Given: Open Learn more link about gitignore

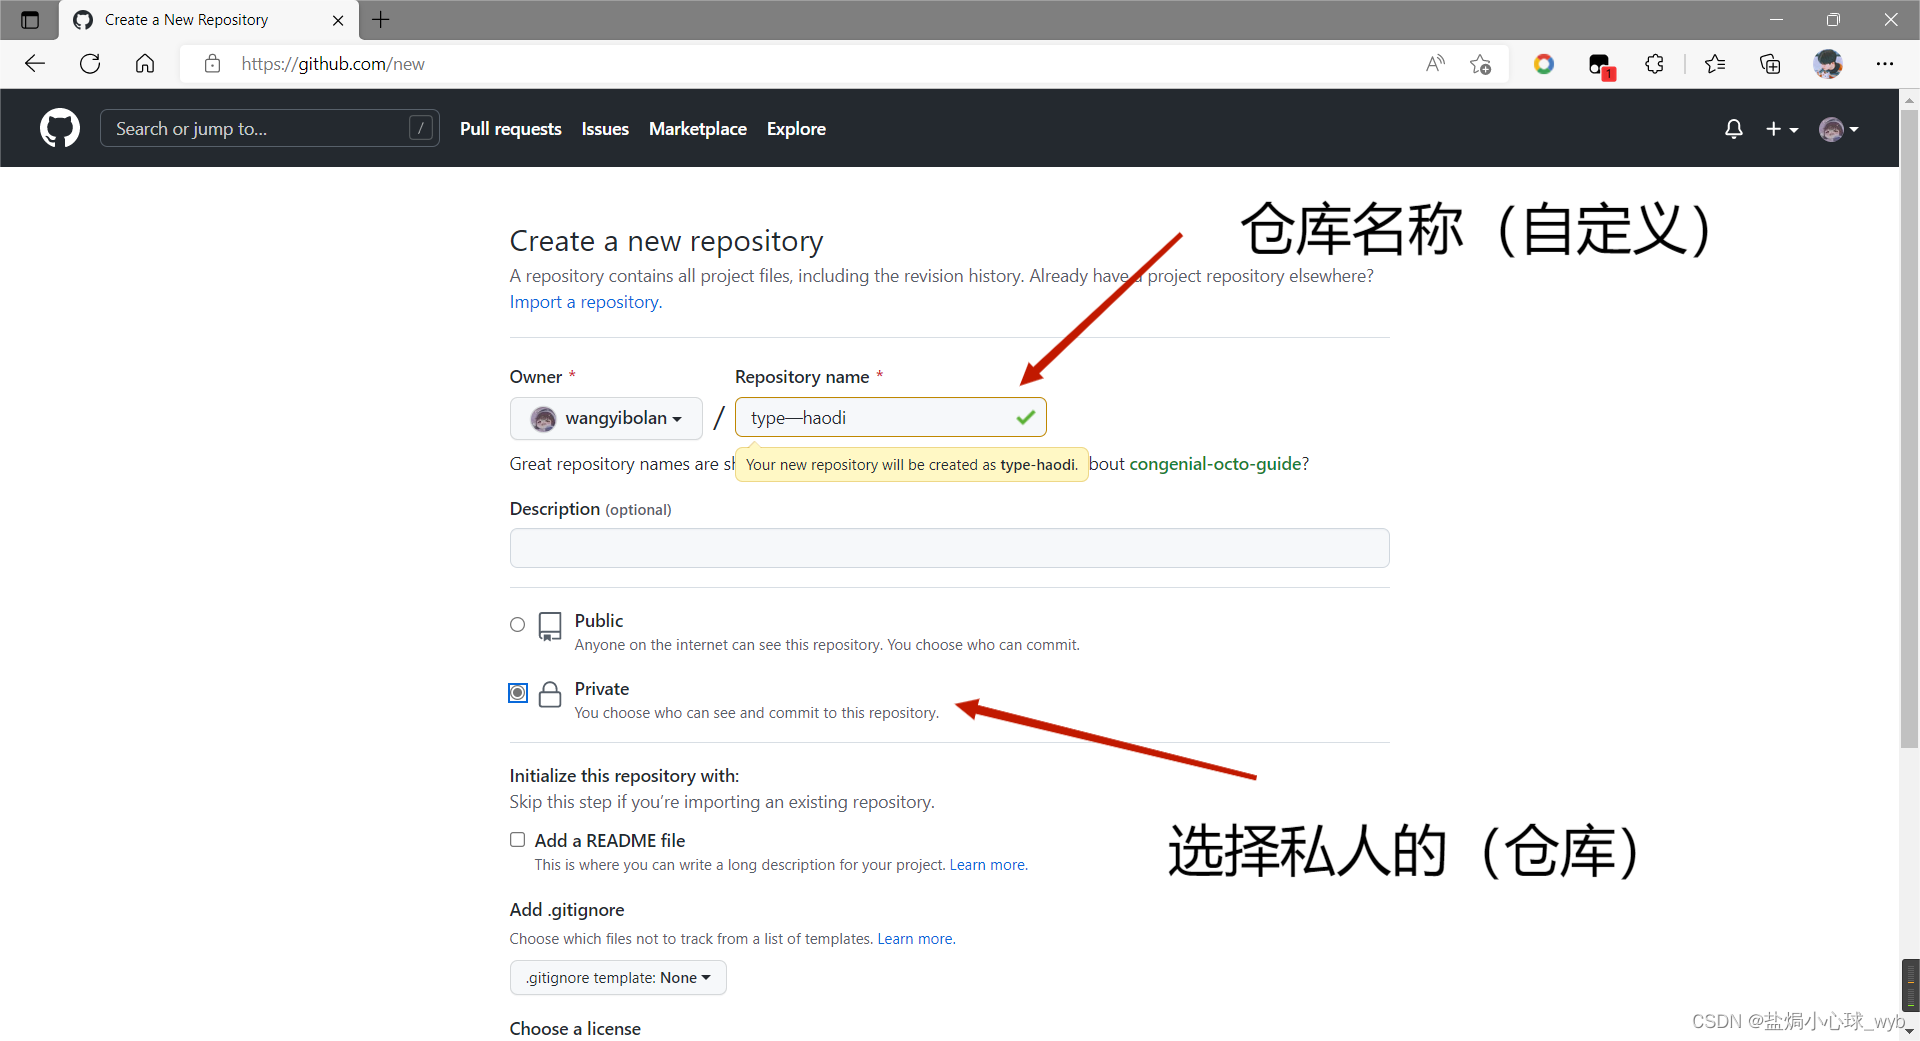Looking at the screenshot, I should (915, 939).
